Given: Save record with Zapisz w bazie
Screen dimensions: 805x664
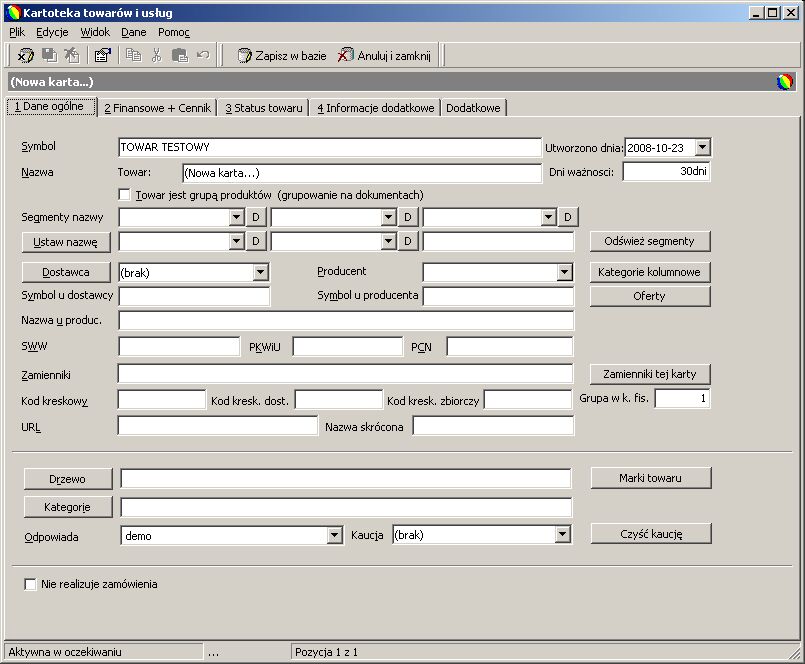Looking at the screenshot, I should [282, 55].
